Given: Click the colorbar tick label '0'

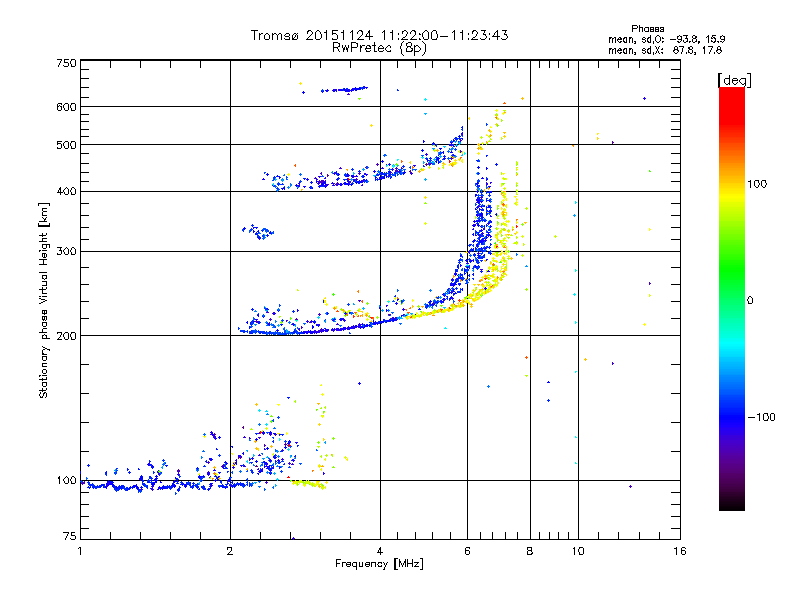Looking at the screenshot, I should click(x=750, y=301).
